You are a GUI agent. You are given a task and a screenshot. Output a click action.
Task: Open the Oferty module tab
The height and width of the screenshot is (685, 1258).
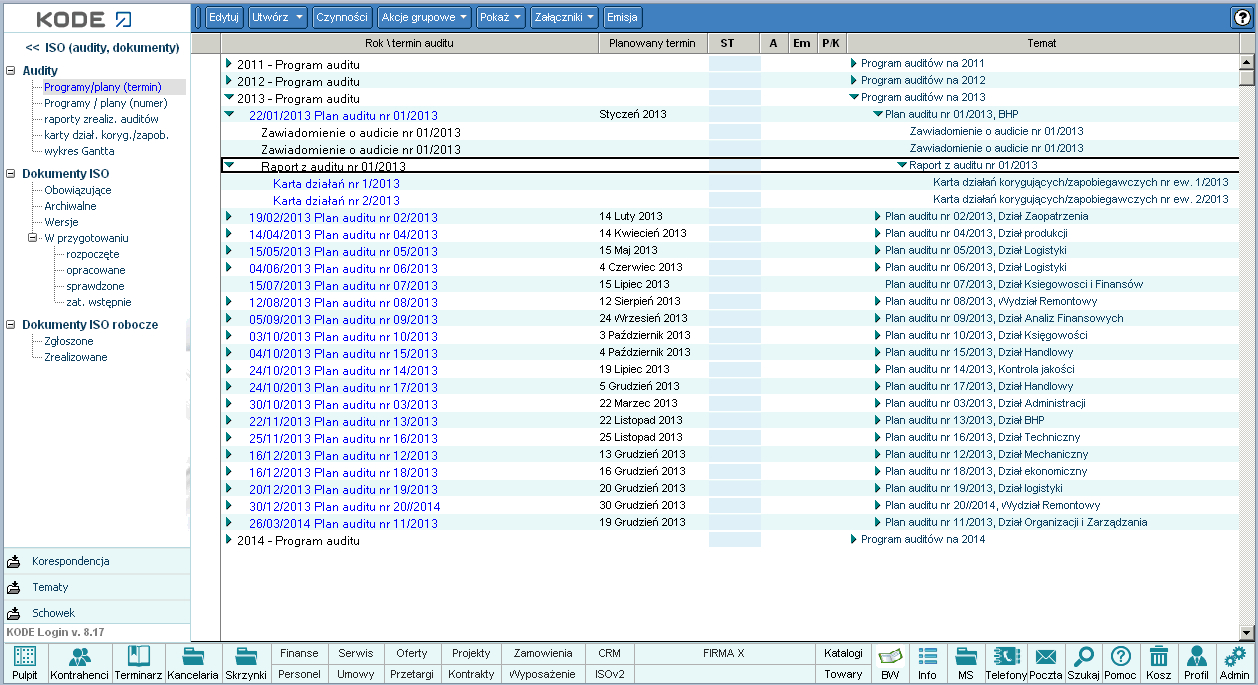click(x=412, y=653)
